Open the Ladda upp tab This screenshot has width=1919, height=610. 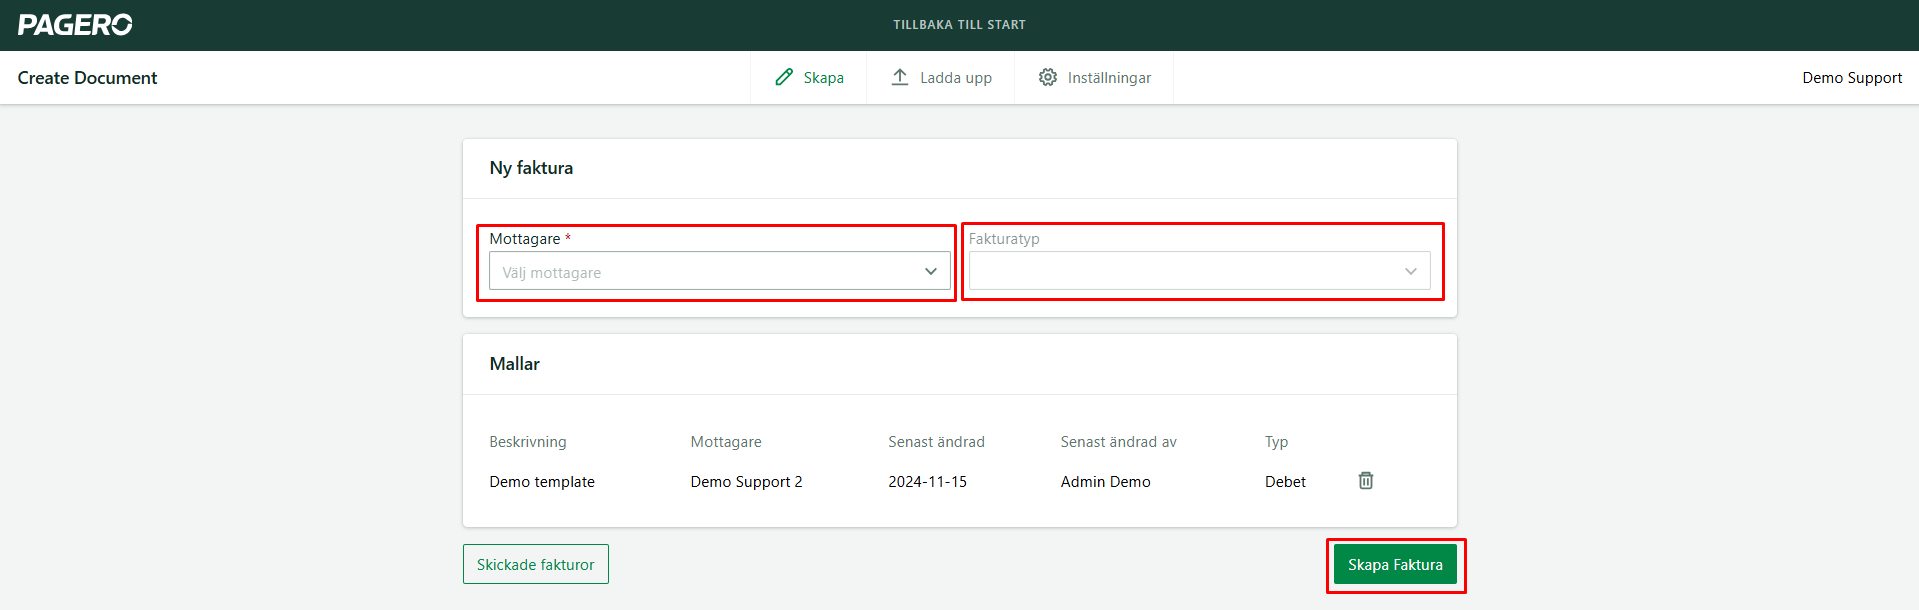941,78
